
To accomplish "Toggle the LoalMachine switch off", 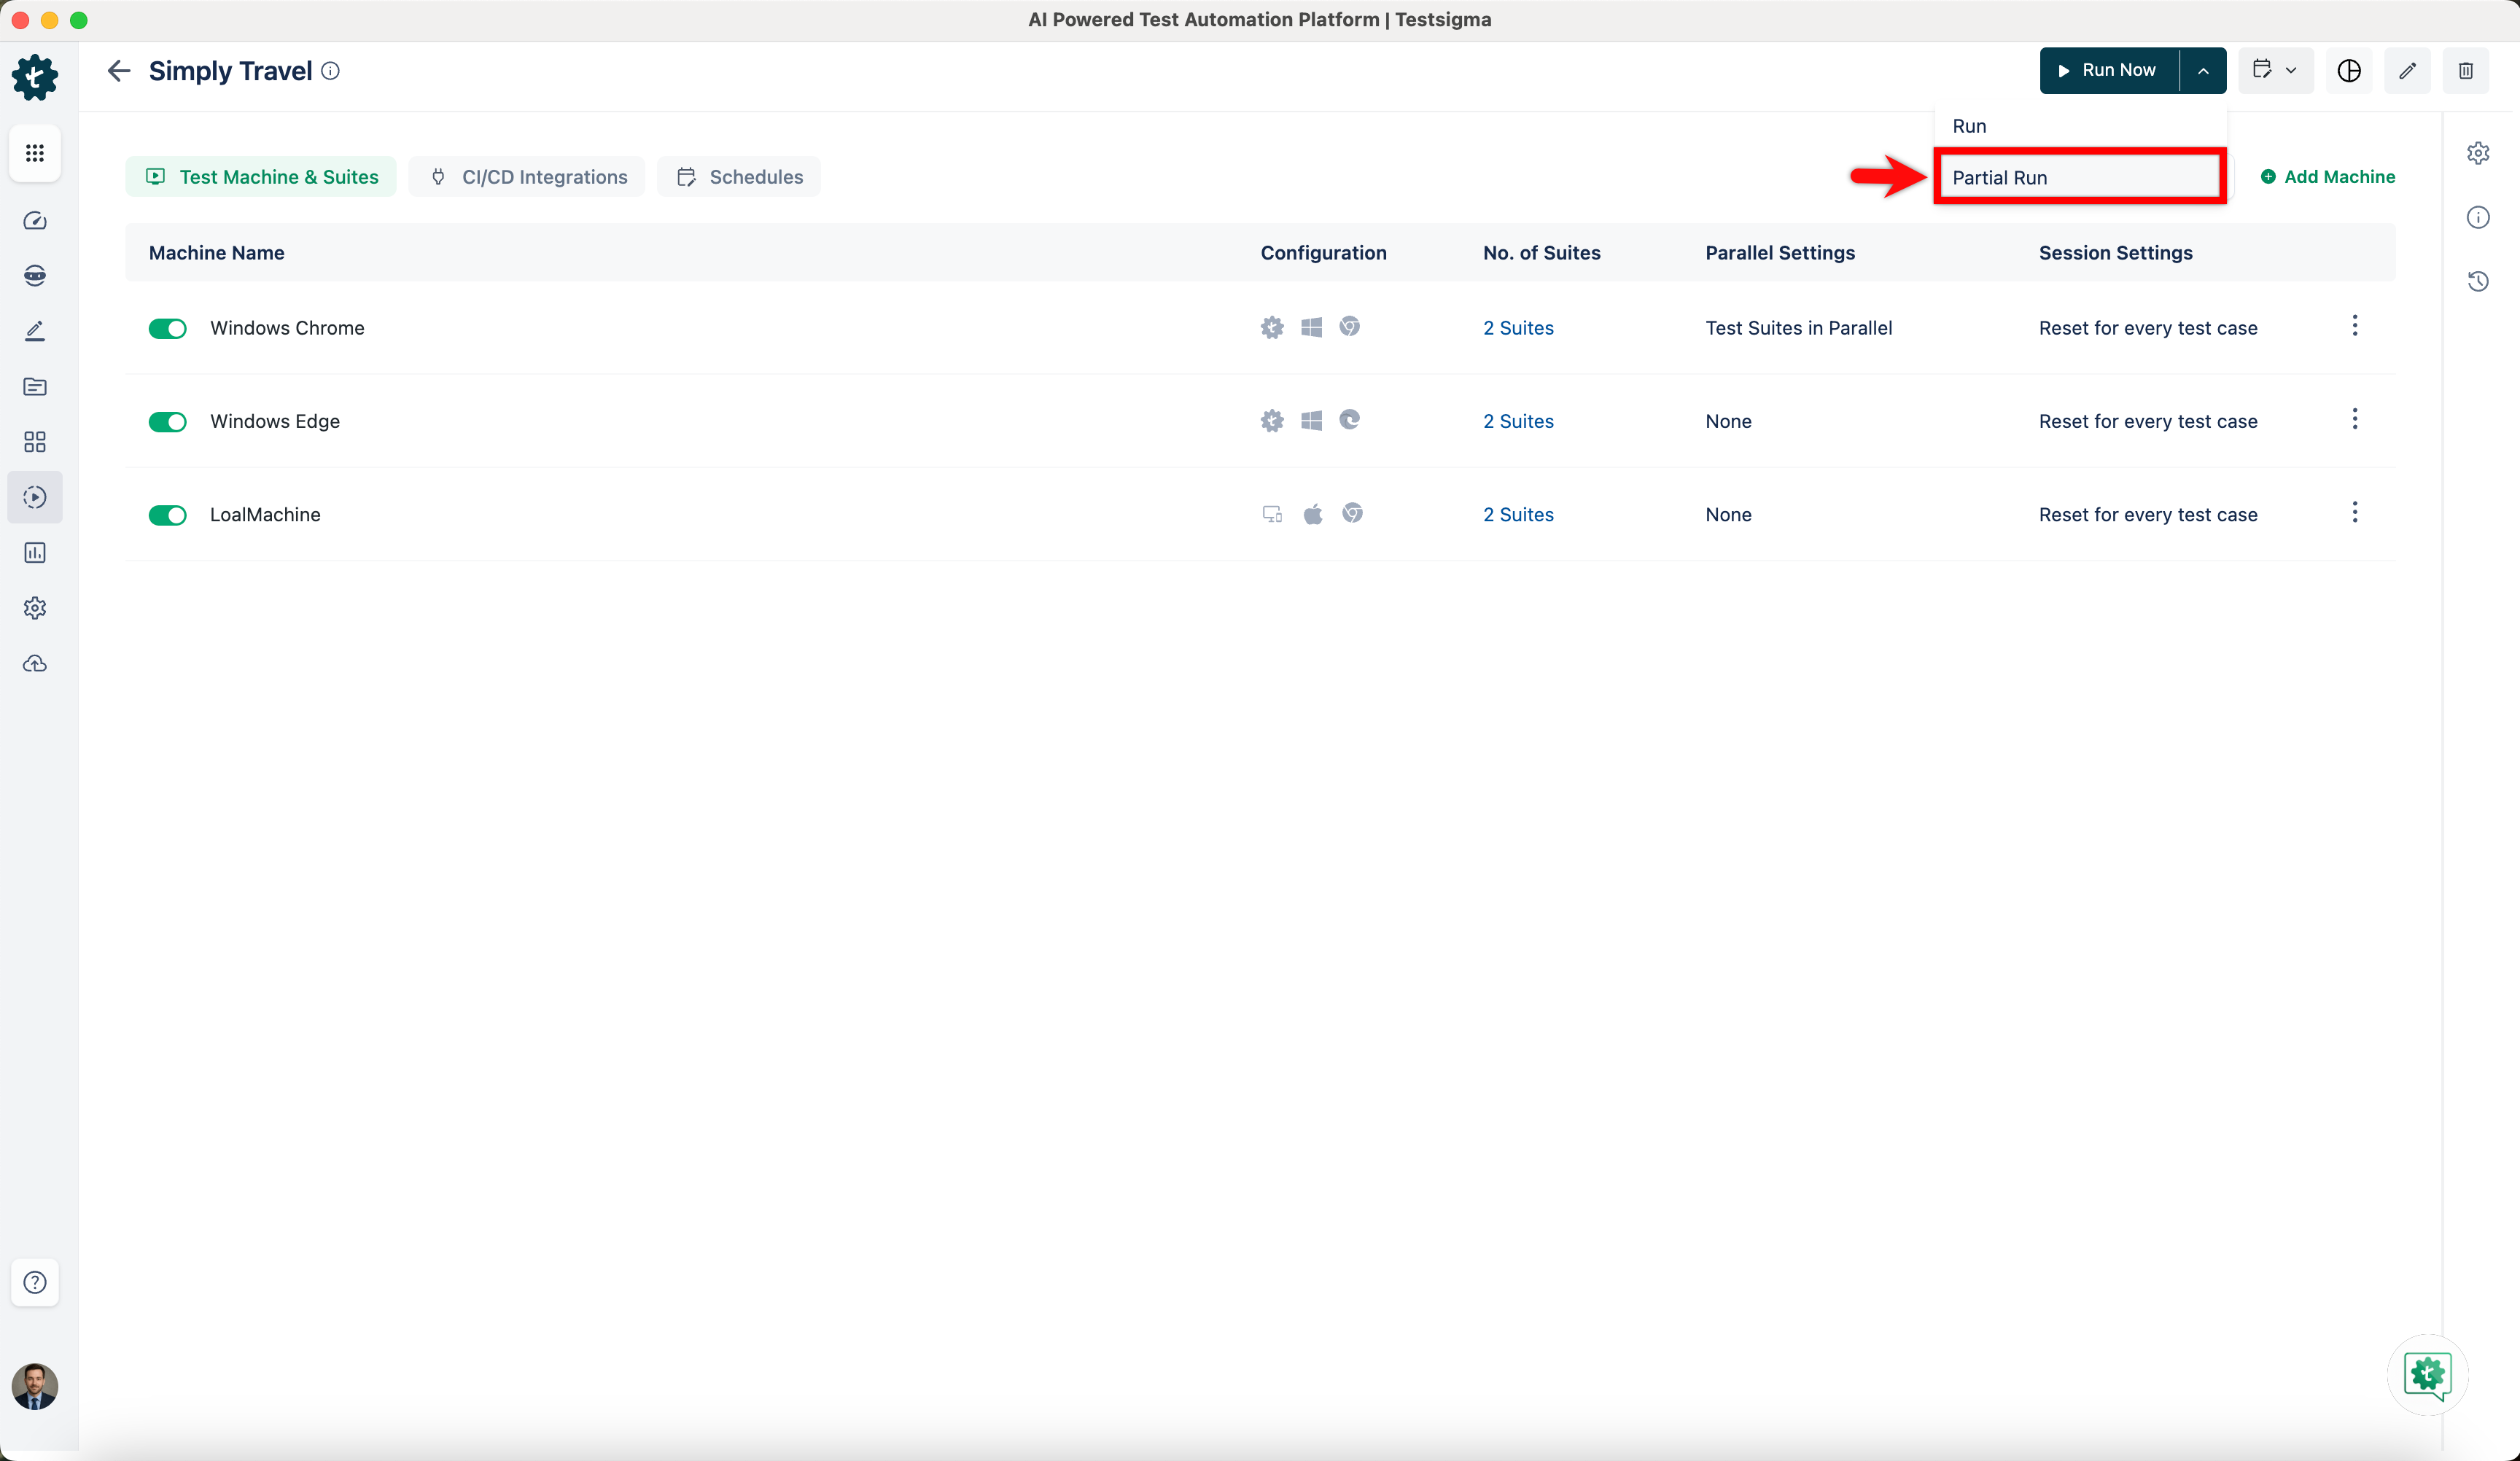I will pos(167,515).
